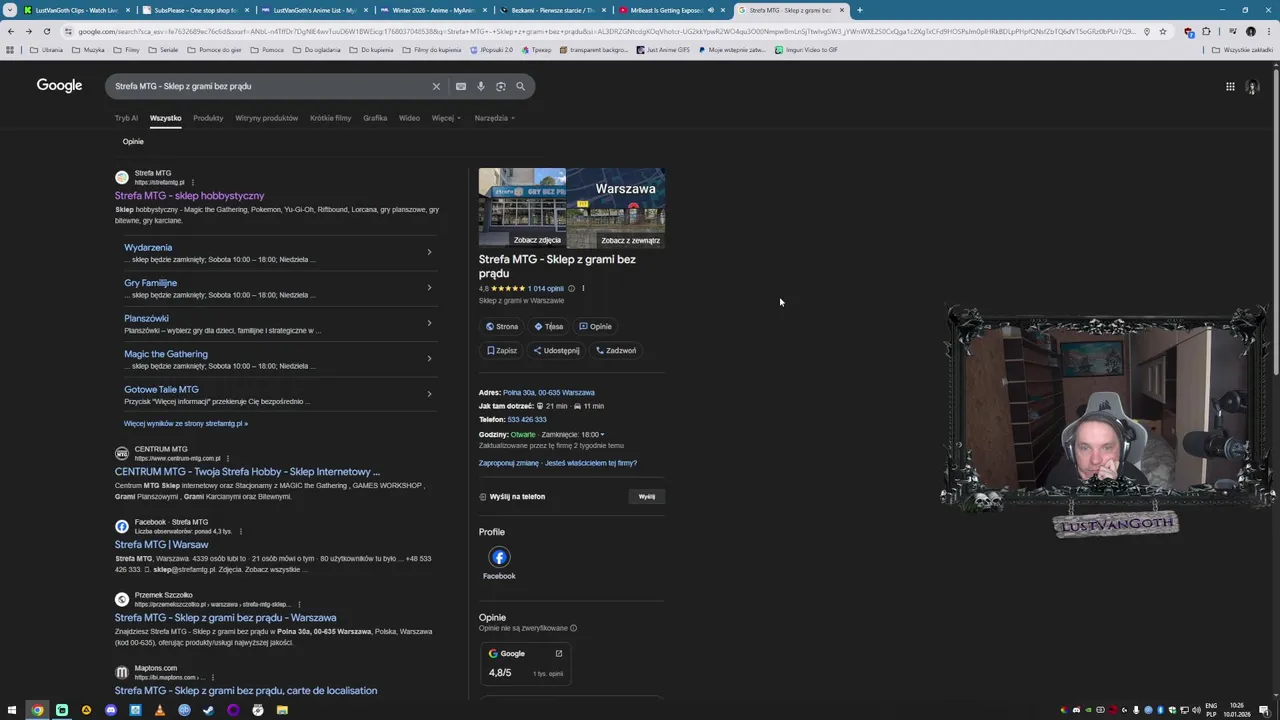Open the Więcej dropdown in search tabs

coord(446,118)
